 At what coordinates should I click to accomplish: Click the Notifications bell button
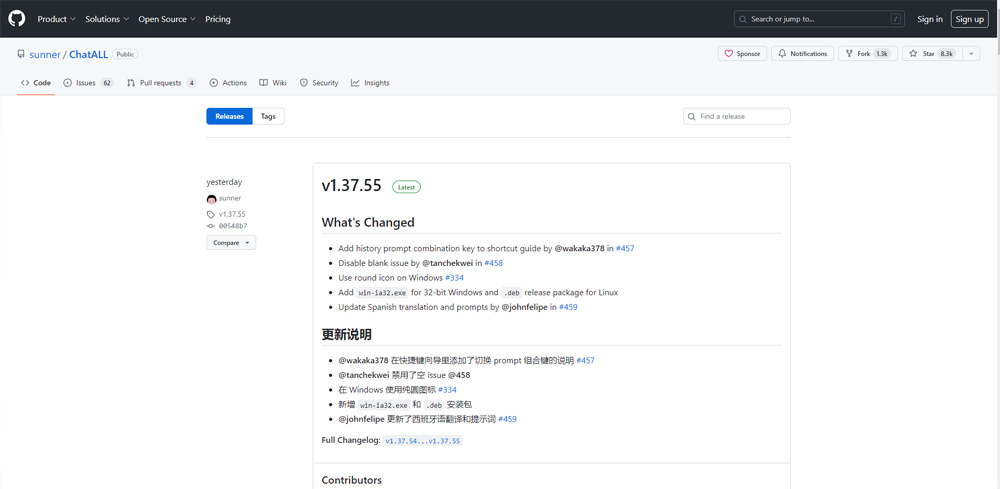(803, 53)
